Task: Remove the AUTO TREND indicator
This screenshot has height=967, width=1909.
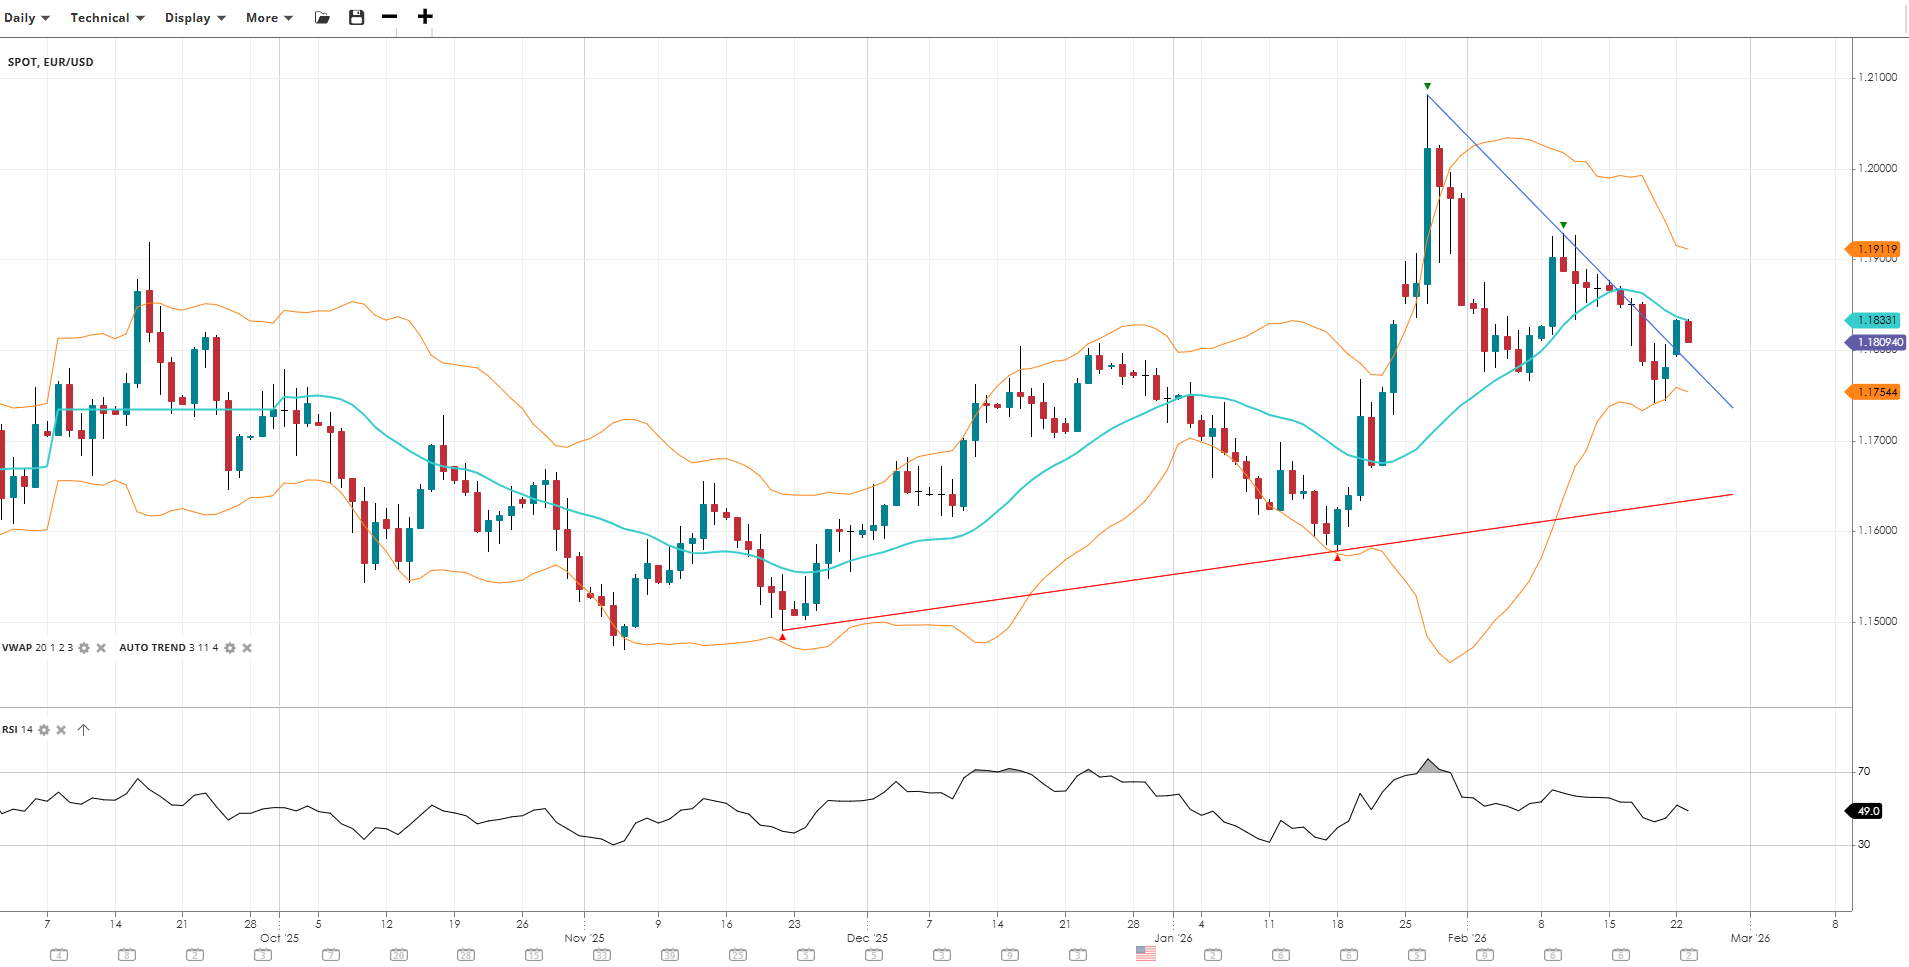Action: coord(247,648)
